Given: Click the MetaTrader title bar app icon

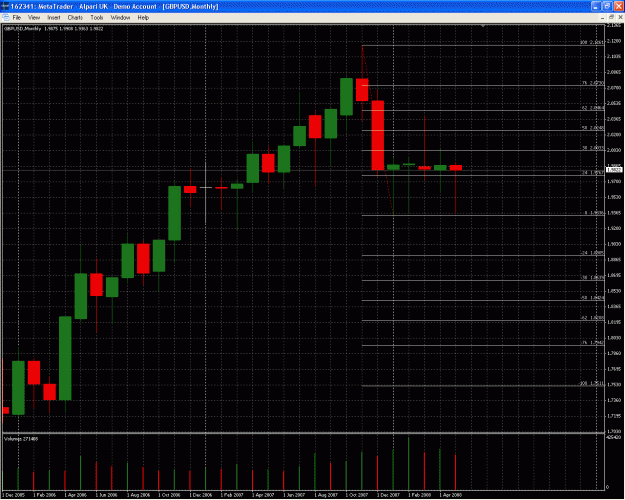Looking at the screenshot, I should (x=5, y=6).
